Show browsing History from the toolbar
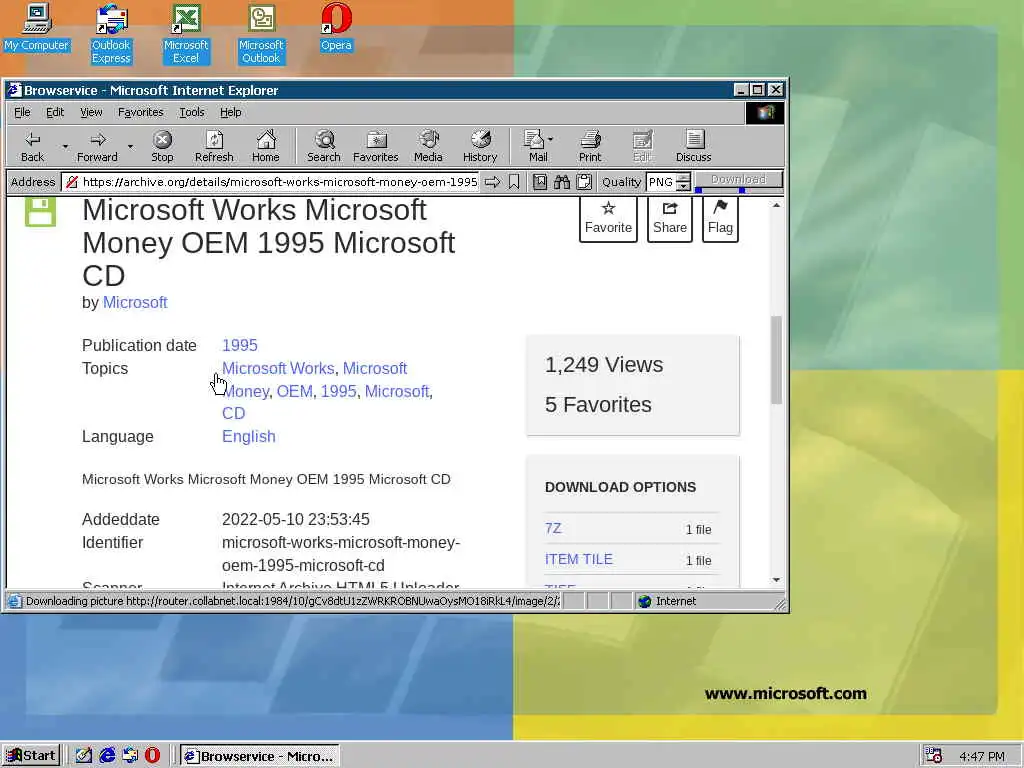 [x=480, y=146]
